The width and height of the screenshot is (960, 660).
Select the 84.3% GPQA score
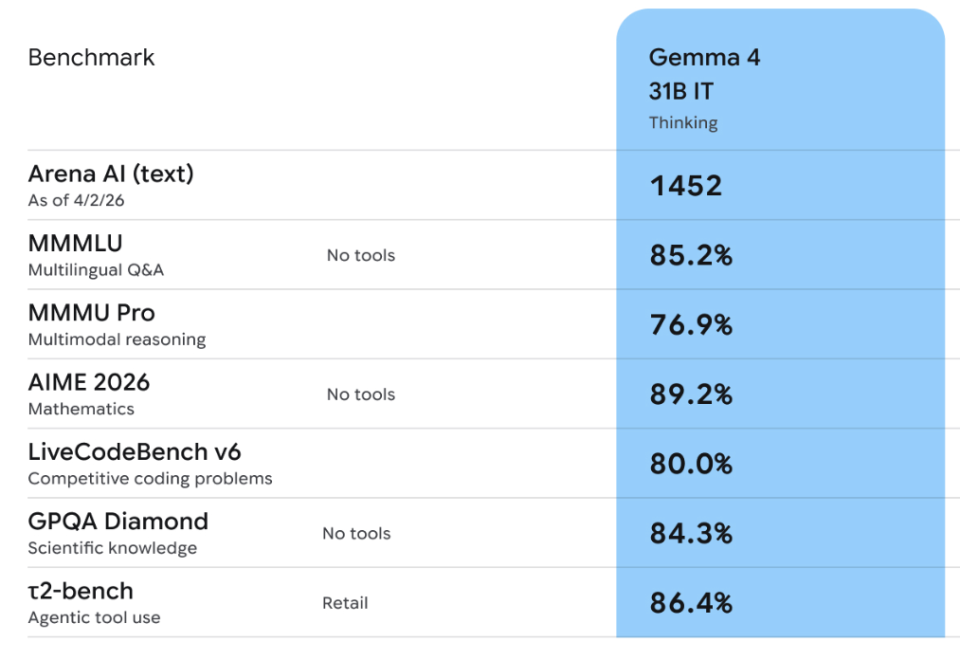tap(691, 534)
